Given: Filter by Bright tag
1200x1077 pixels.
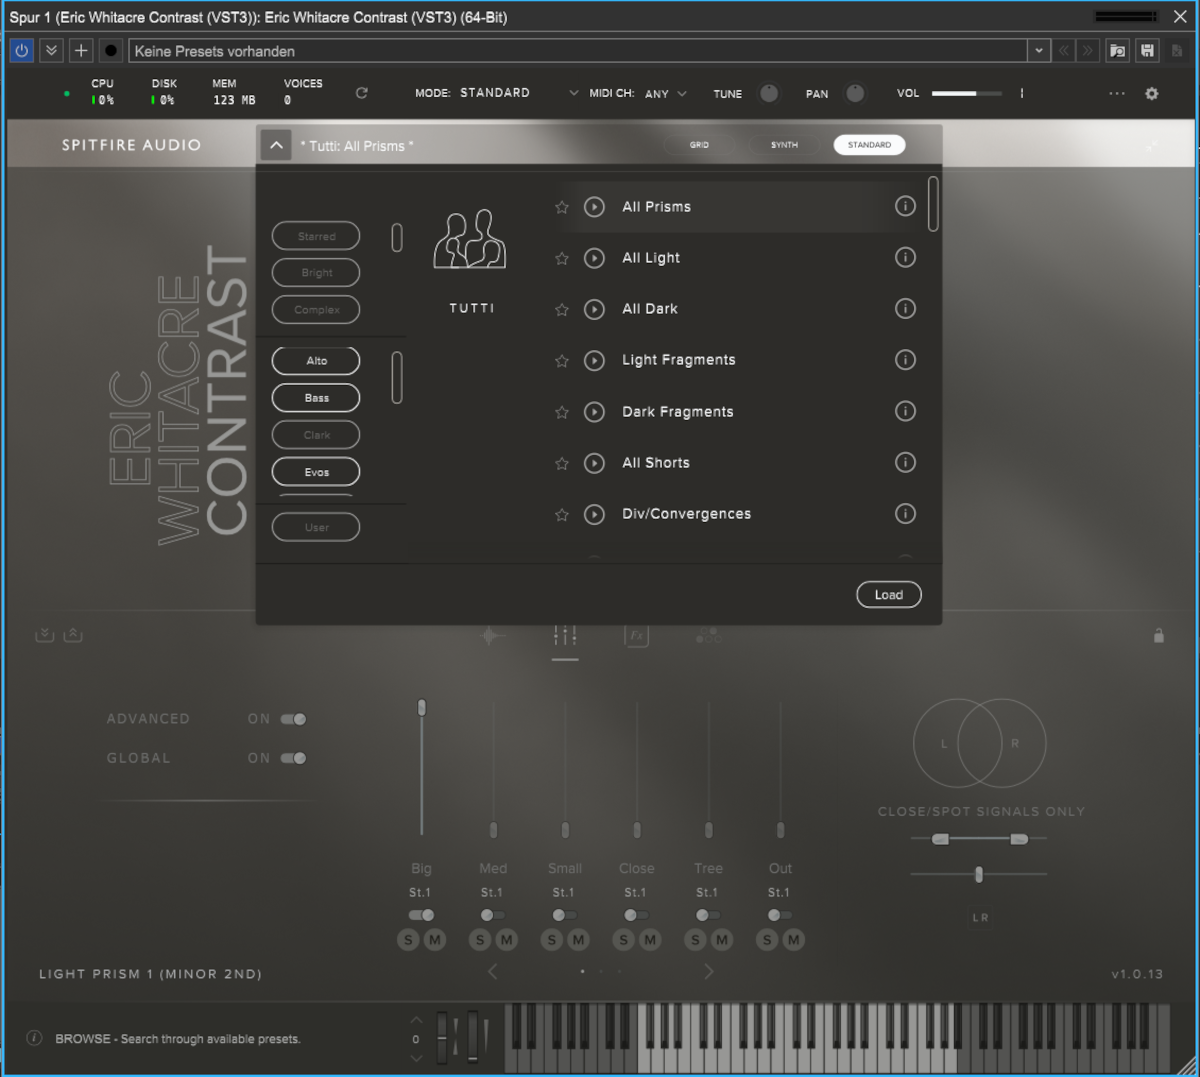Looking at the screenshot, I should click(316, 273).
